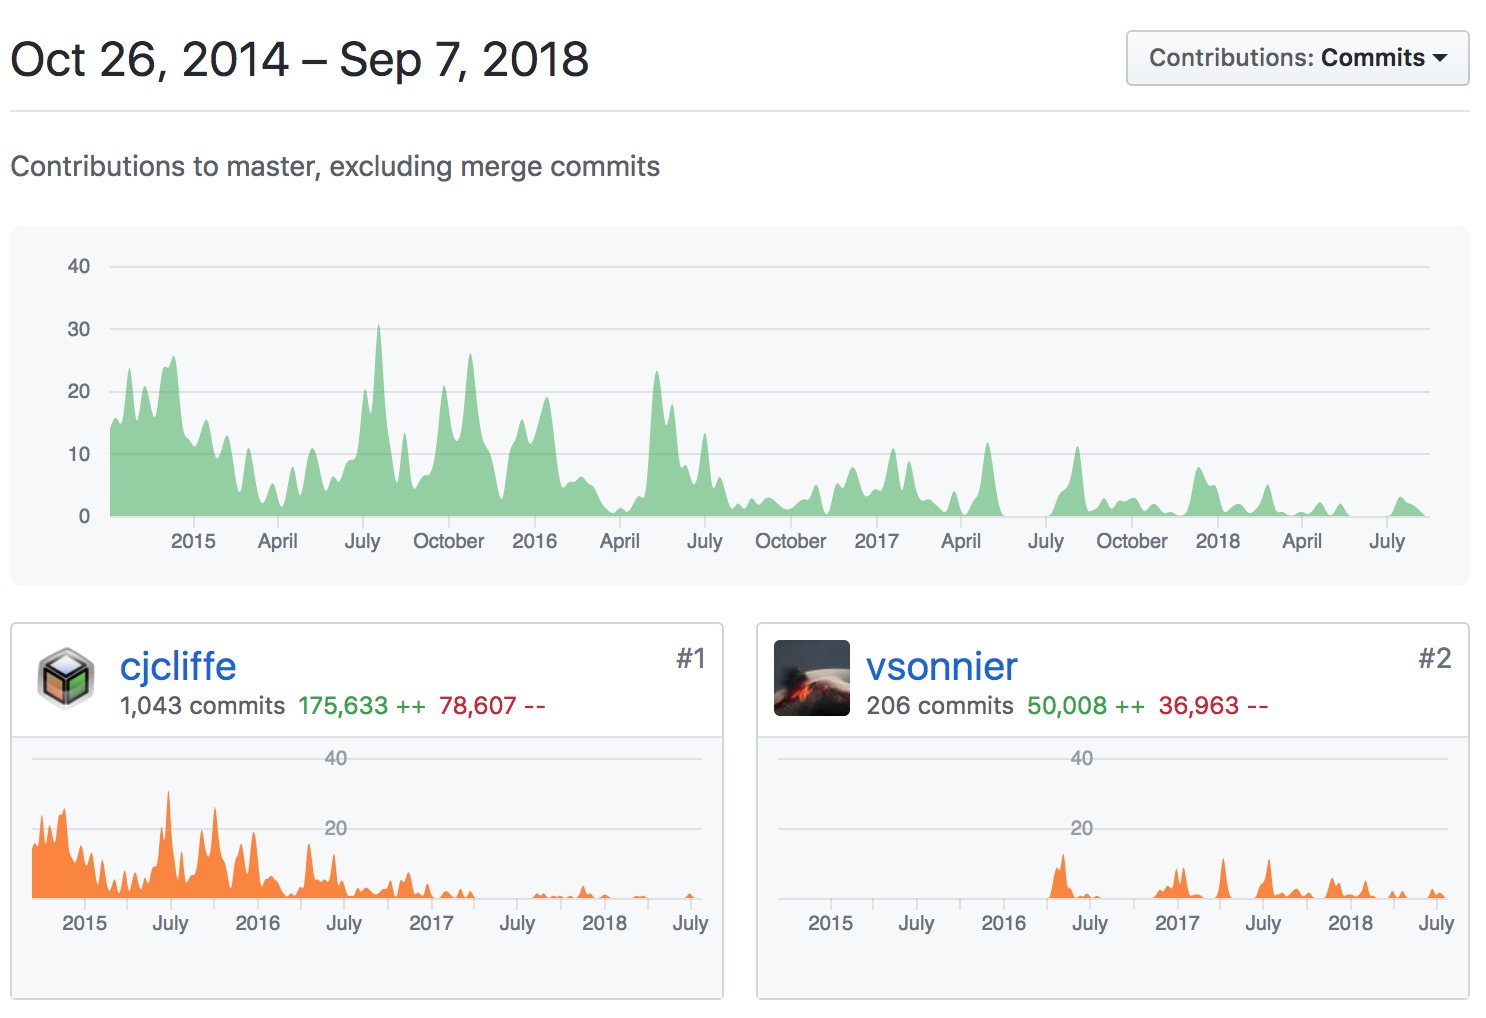
Task: Click cjcliffe's avatar icon
Action: click(x=66, y=678)
